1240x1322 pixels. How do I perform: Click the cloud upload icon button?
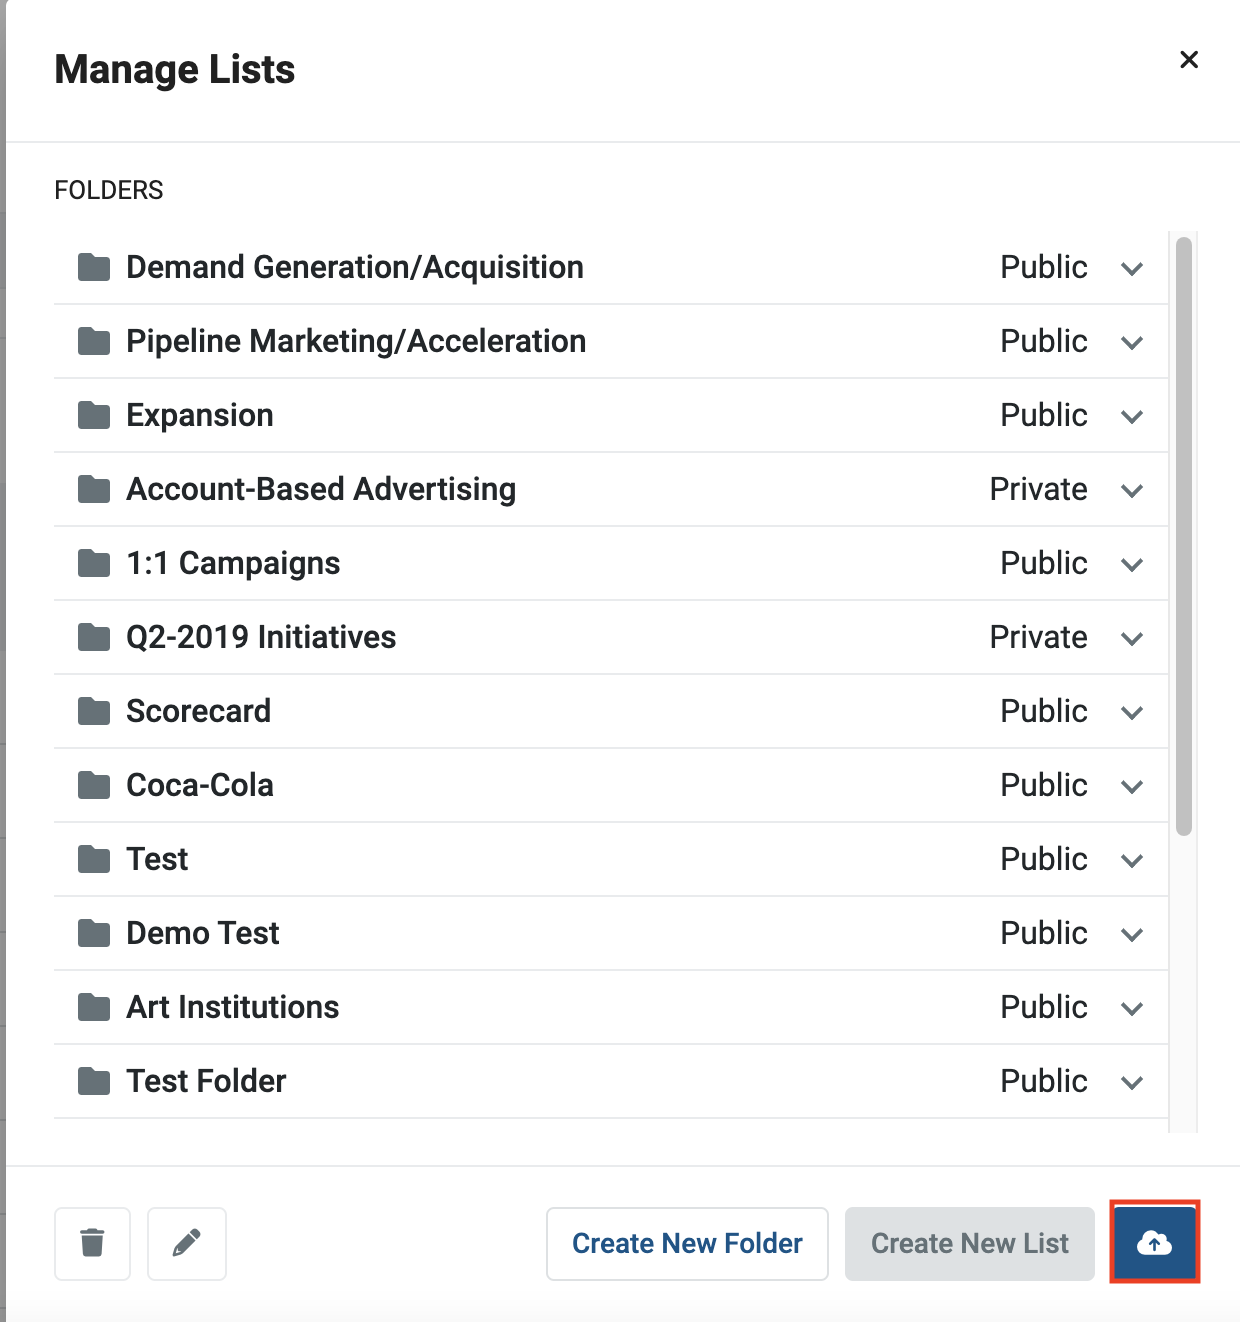1155,1243
